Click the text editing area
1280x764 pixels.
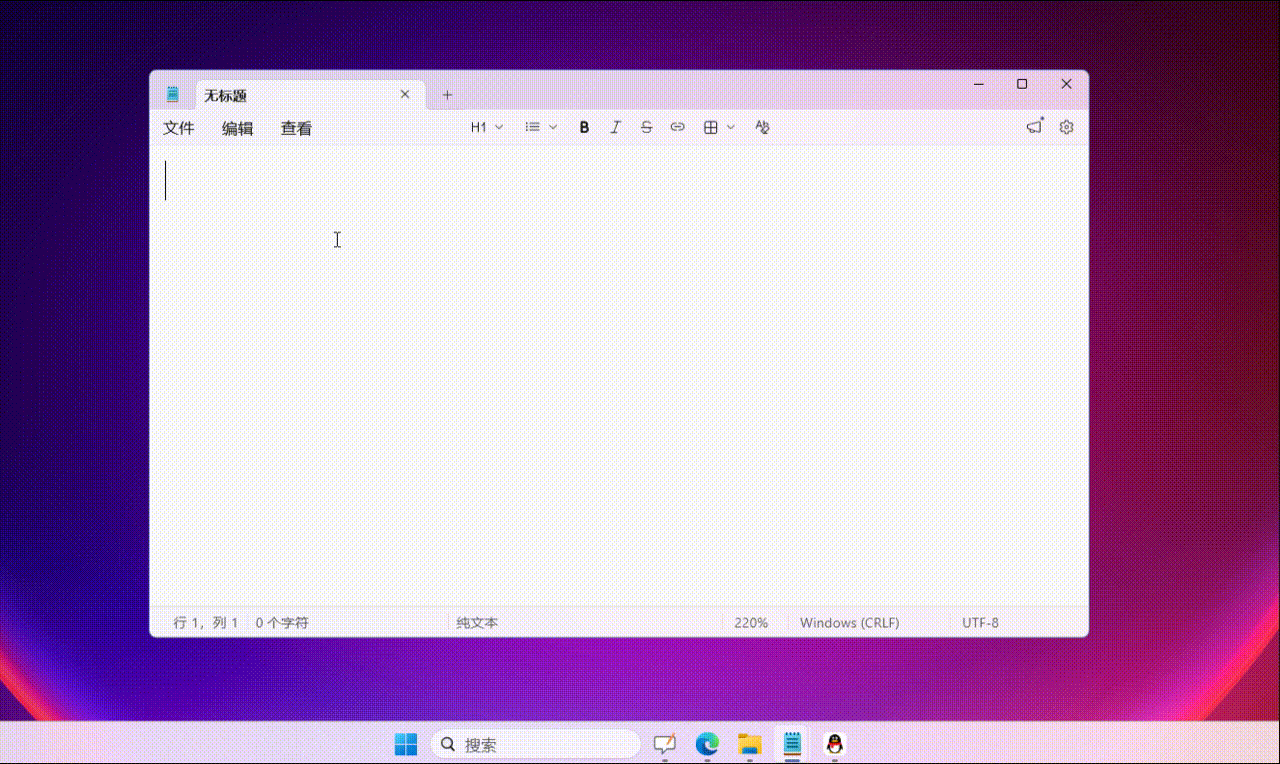tap(618, 375)
